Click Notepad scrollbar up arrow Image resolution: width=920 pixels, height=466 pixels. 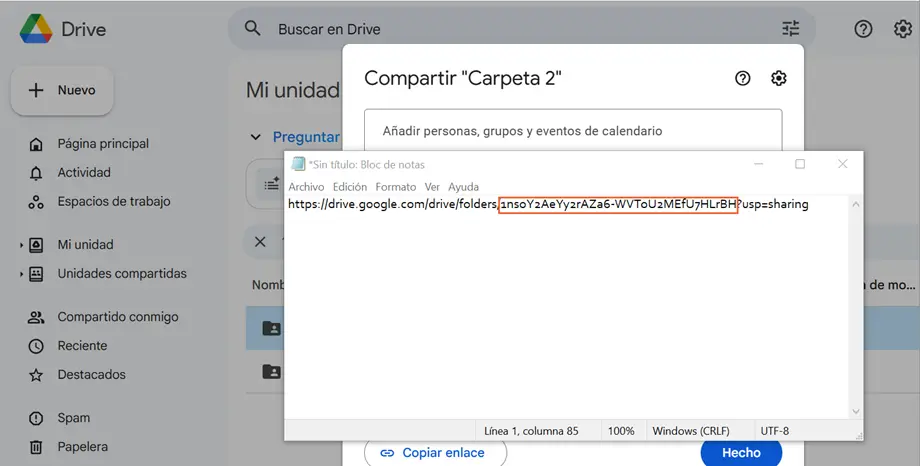[x=855, y=204]
